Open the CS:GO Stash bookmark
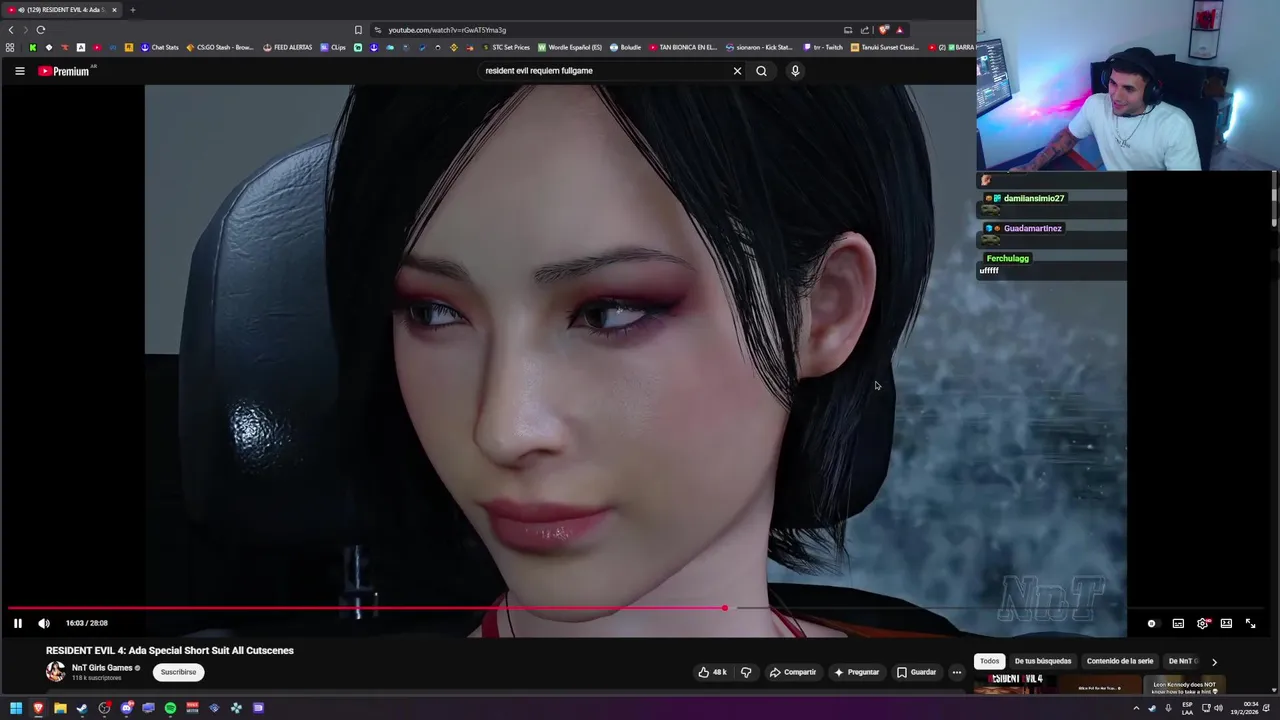 tap(220, 47)
